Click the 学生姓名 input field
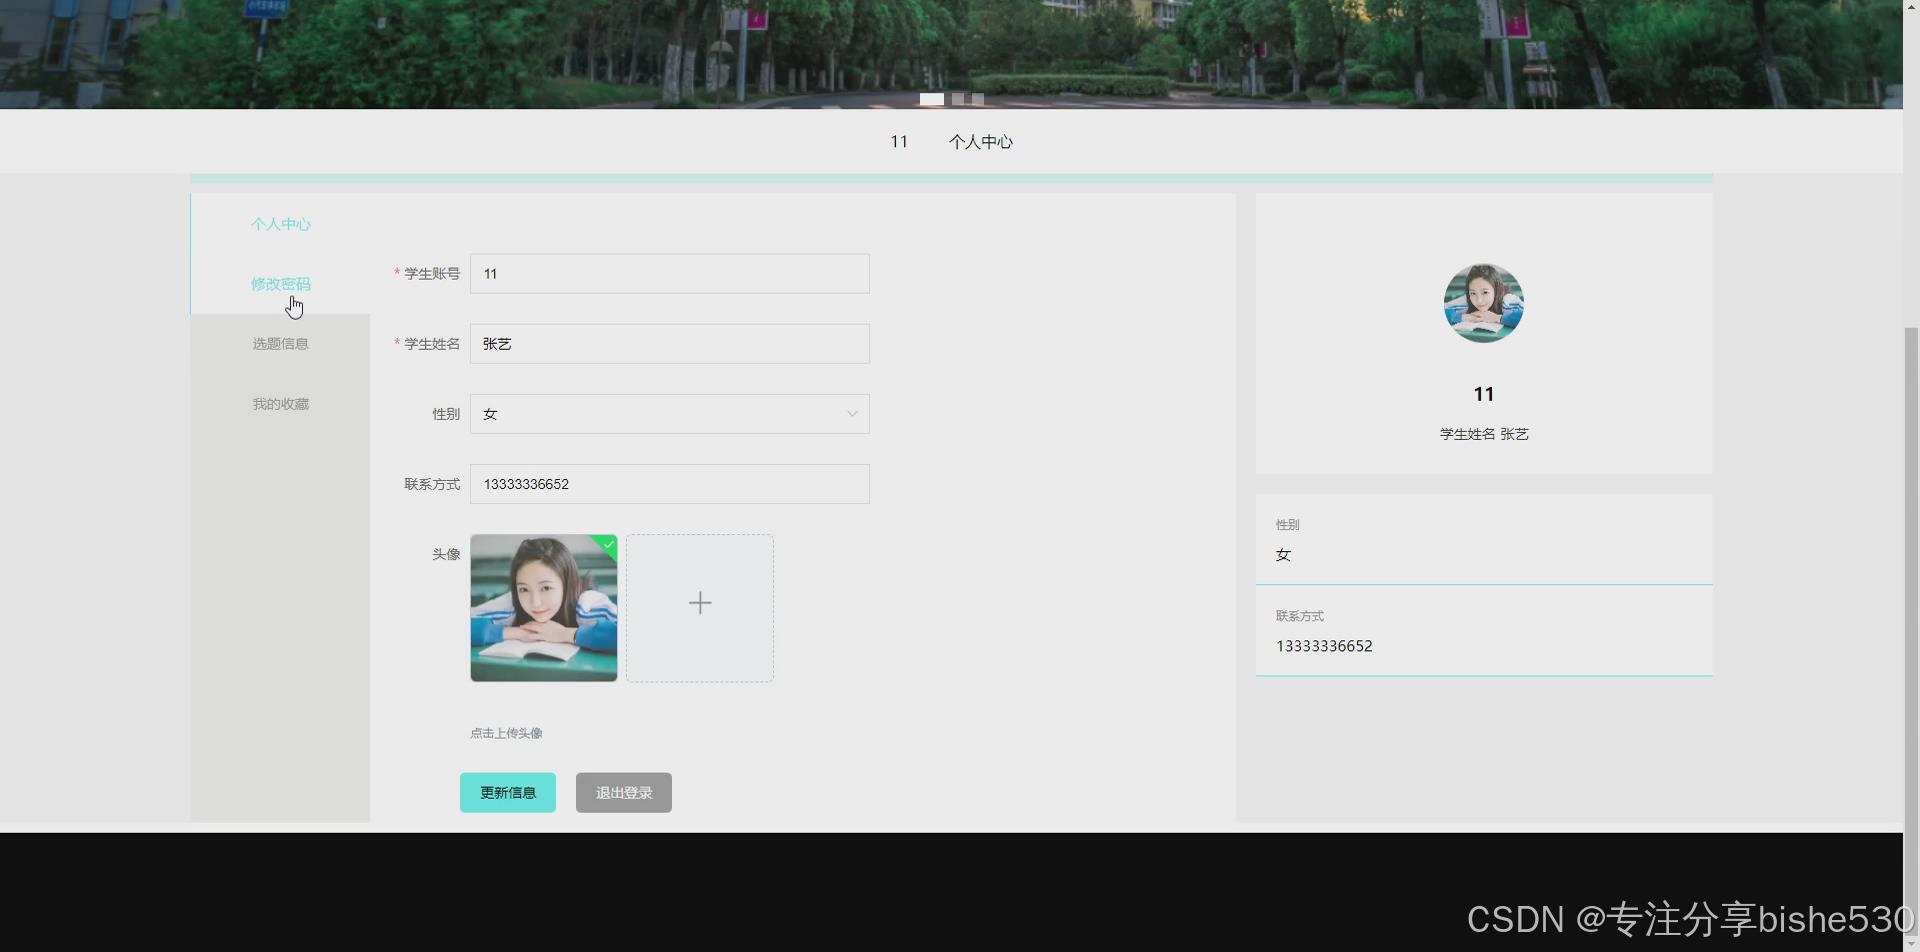Screen dimensions: 1920x952 (x=670, y=344)
